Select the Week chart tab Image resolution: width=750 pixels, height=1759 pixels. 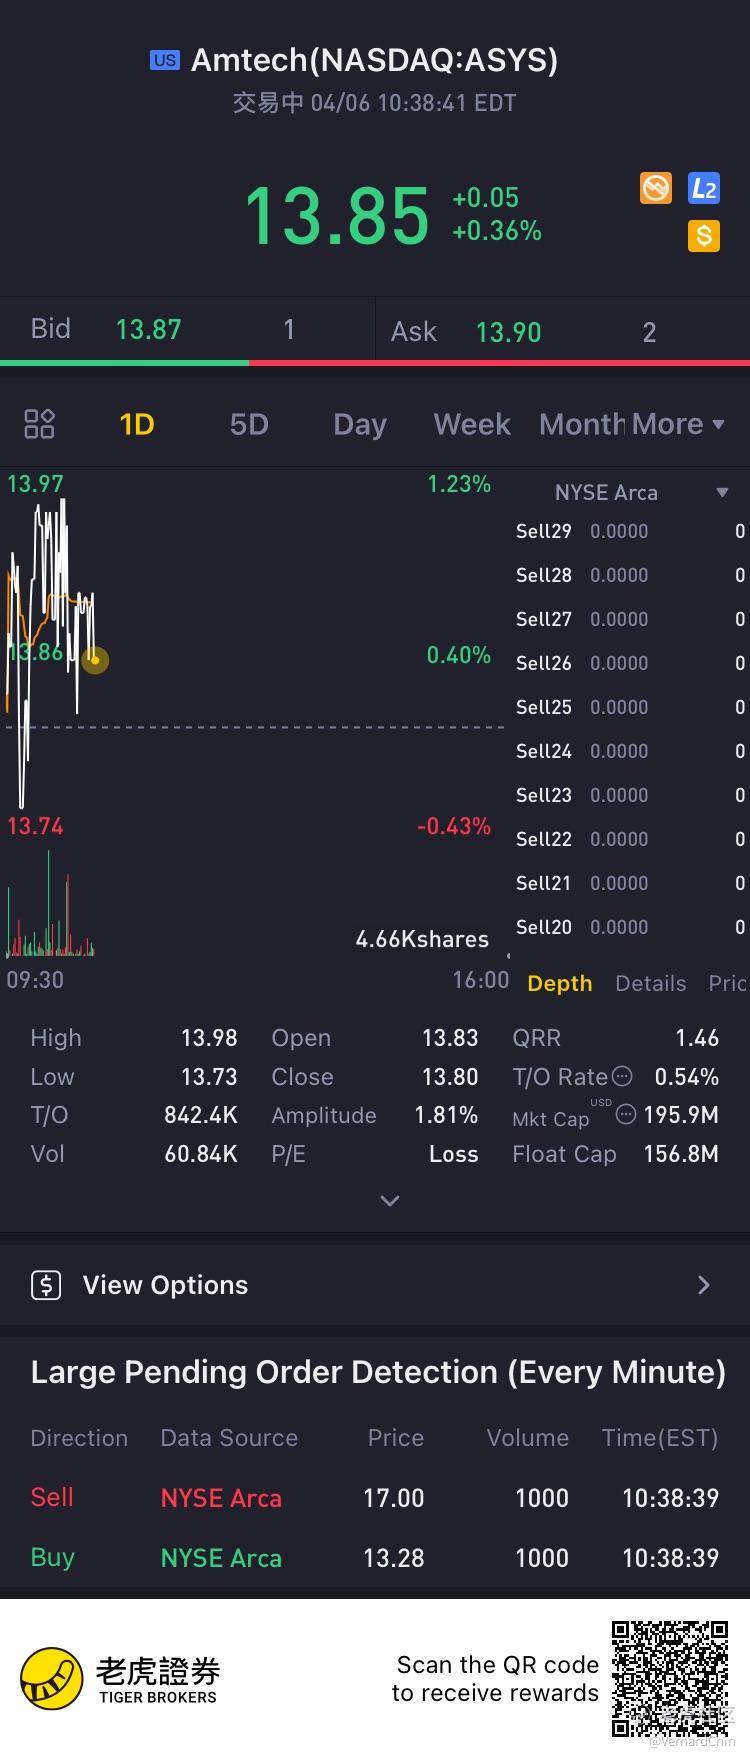(x=472, y=424)
